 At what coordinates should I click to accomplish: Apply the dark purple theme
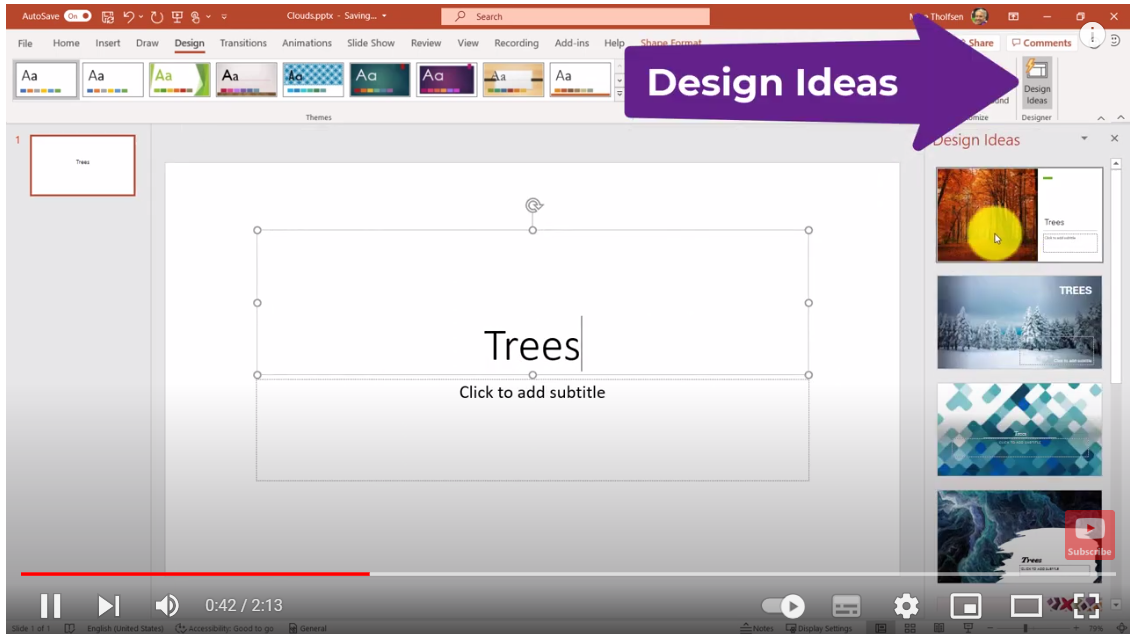pyautogui.click(x=446, y=79)
